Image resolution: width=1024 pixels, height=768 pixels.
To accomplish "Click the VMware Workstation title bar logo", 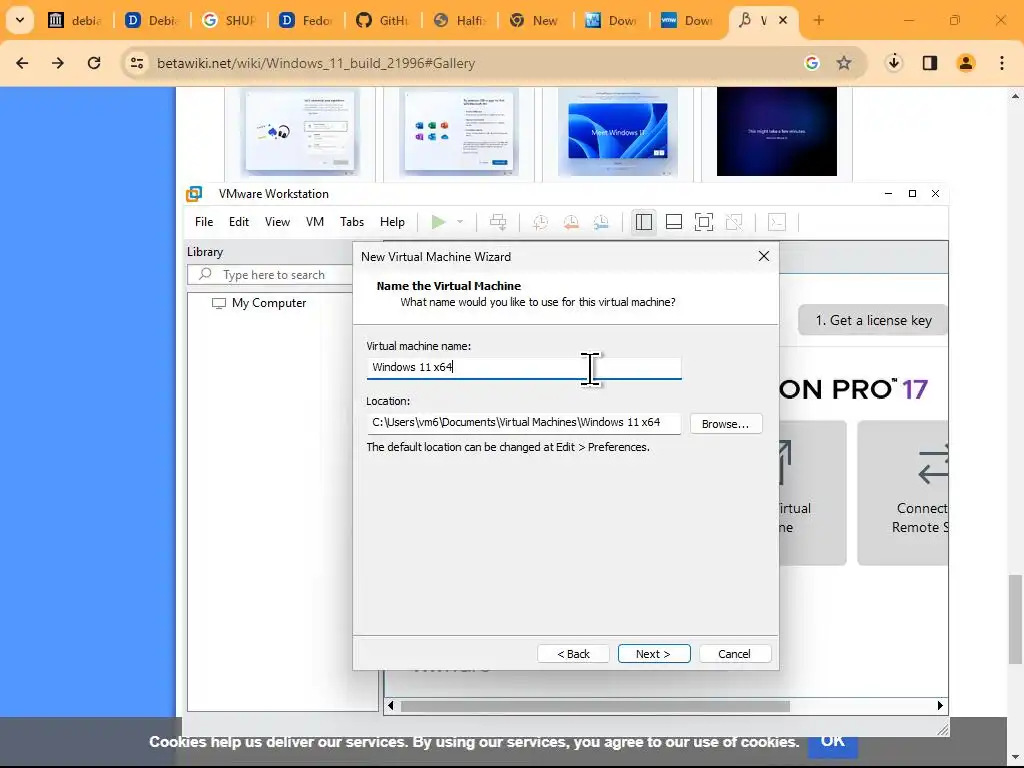I will coord(194,194).
